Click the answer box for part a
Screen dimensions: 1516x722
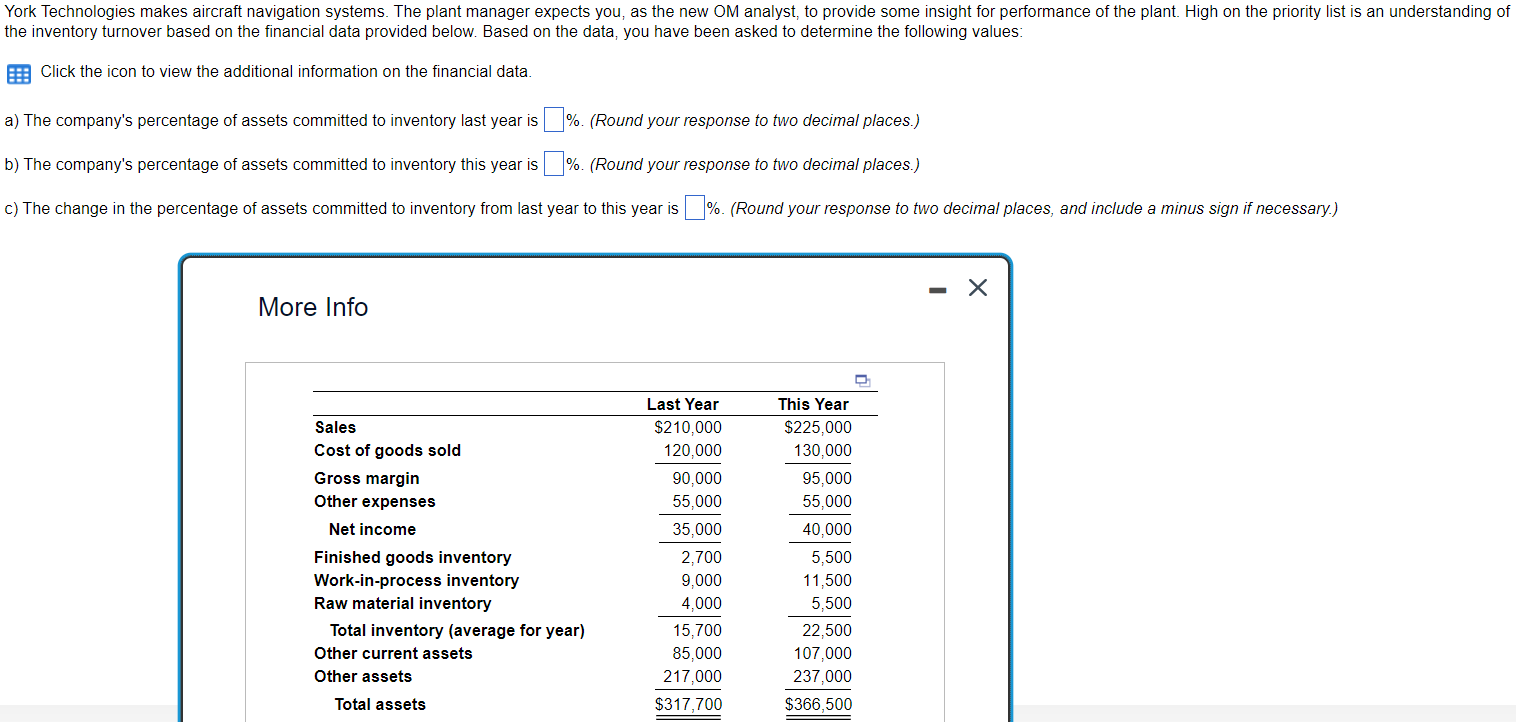coord(552,119)
